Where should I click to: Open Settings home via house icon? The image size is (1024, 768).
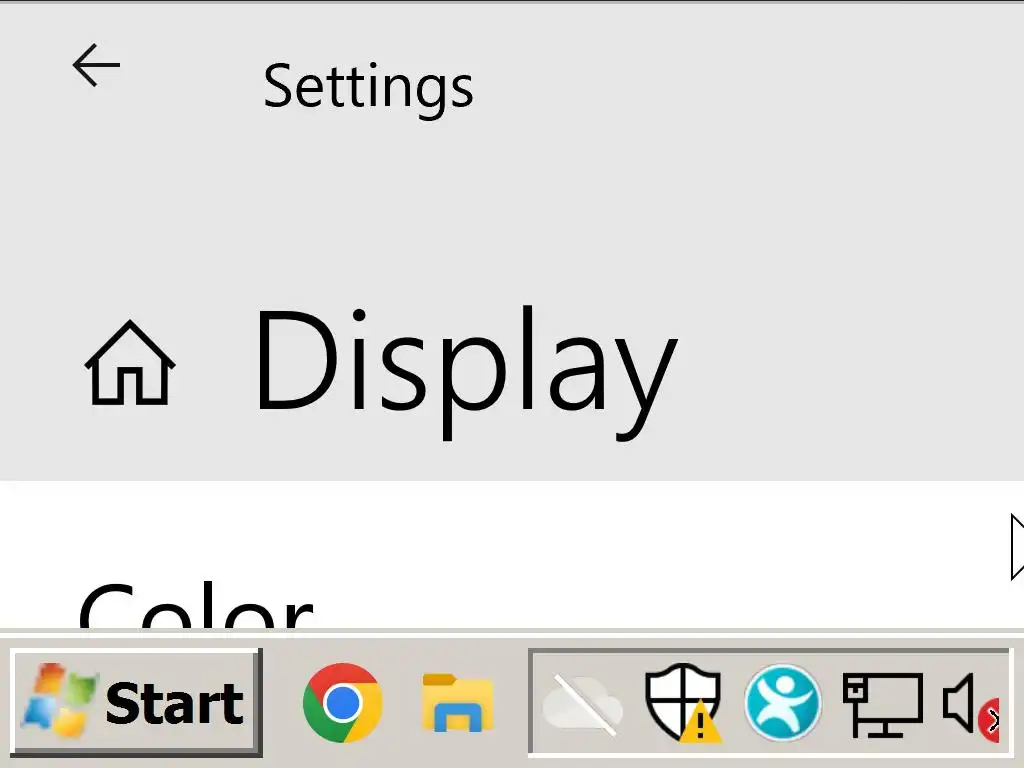[130, 363]
